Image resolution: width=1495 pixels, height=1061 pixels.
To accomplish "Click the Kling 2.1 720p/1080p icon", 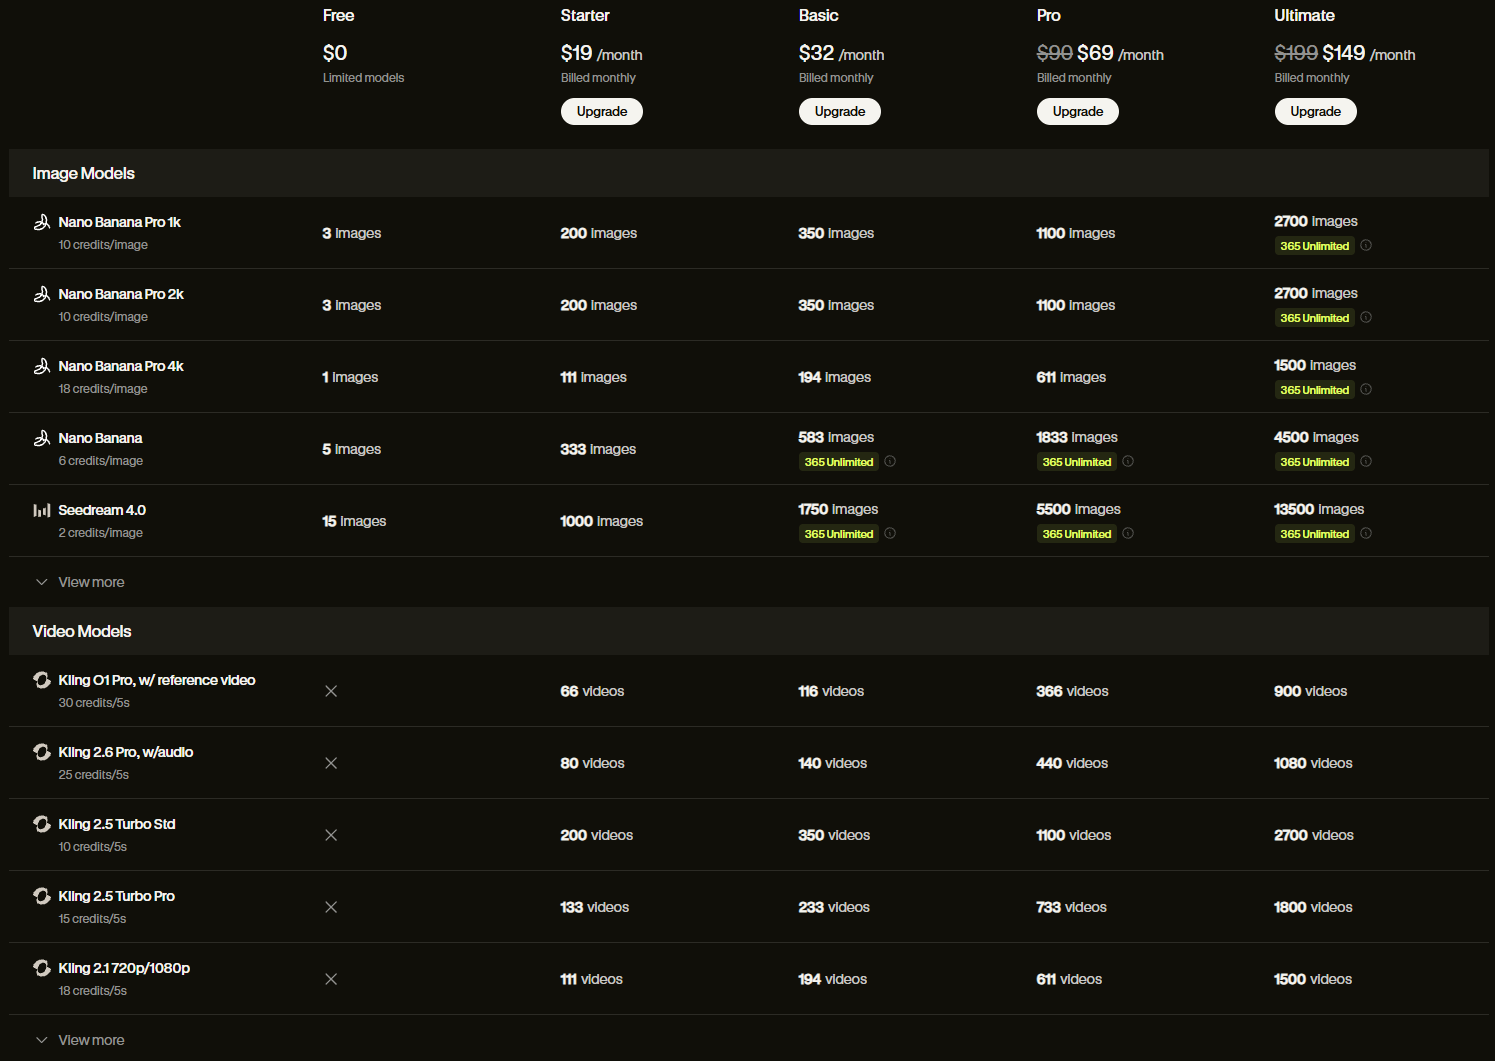I will (42, 968).
